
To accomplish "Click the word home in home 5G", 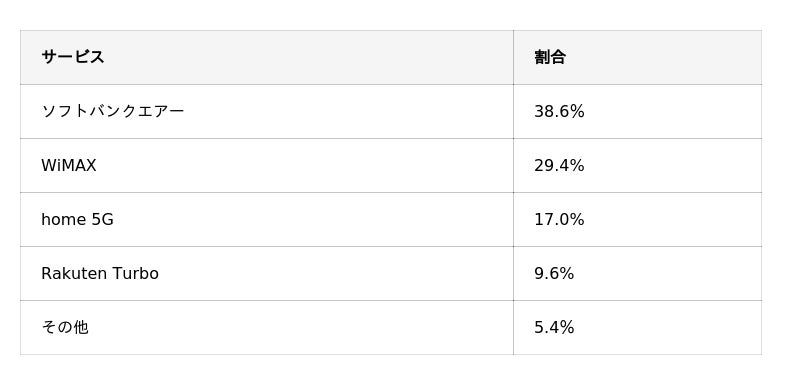I will 64,219.
